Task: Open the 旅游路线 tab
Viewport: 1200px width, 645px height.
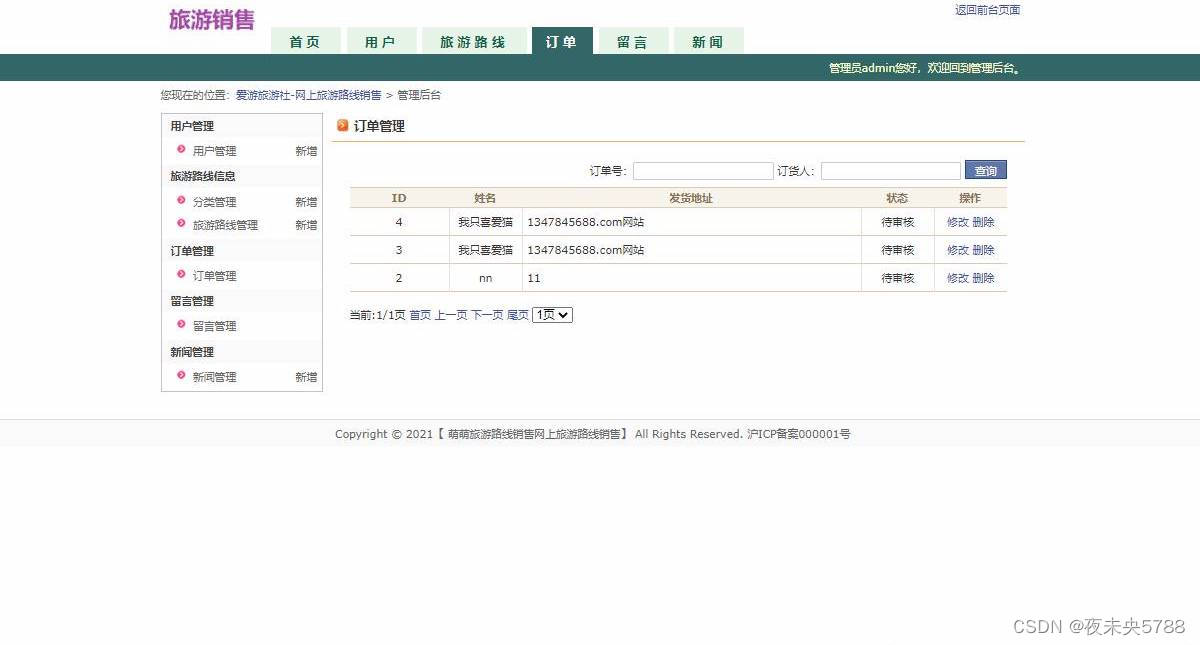Action: tap(474, 41)
